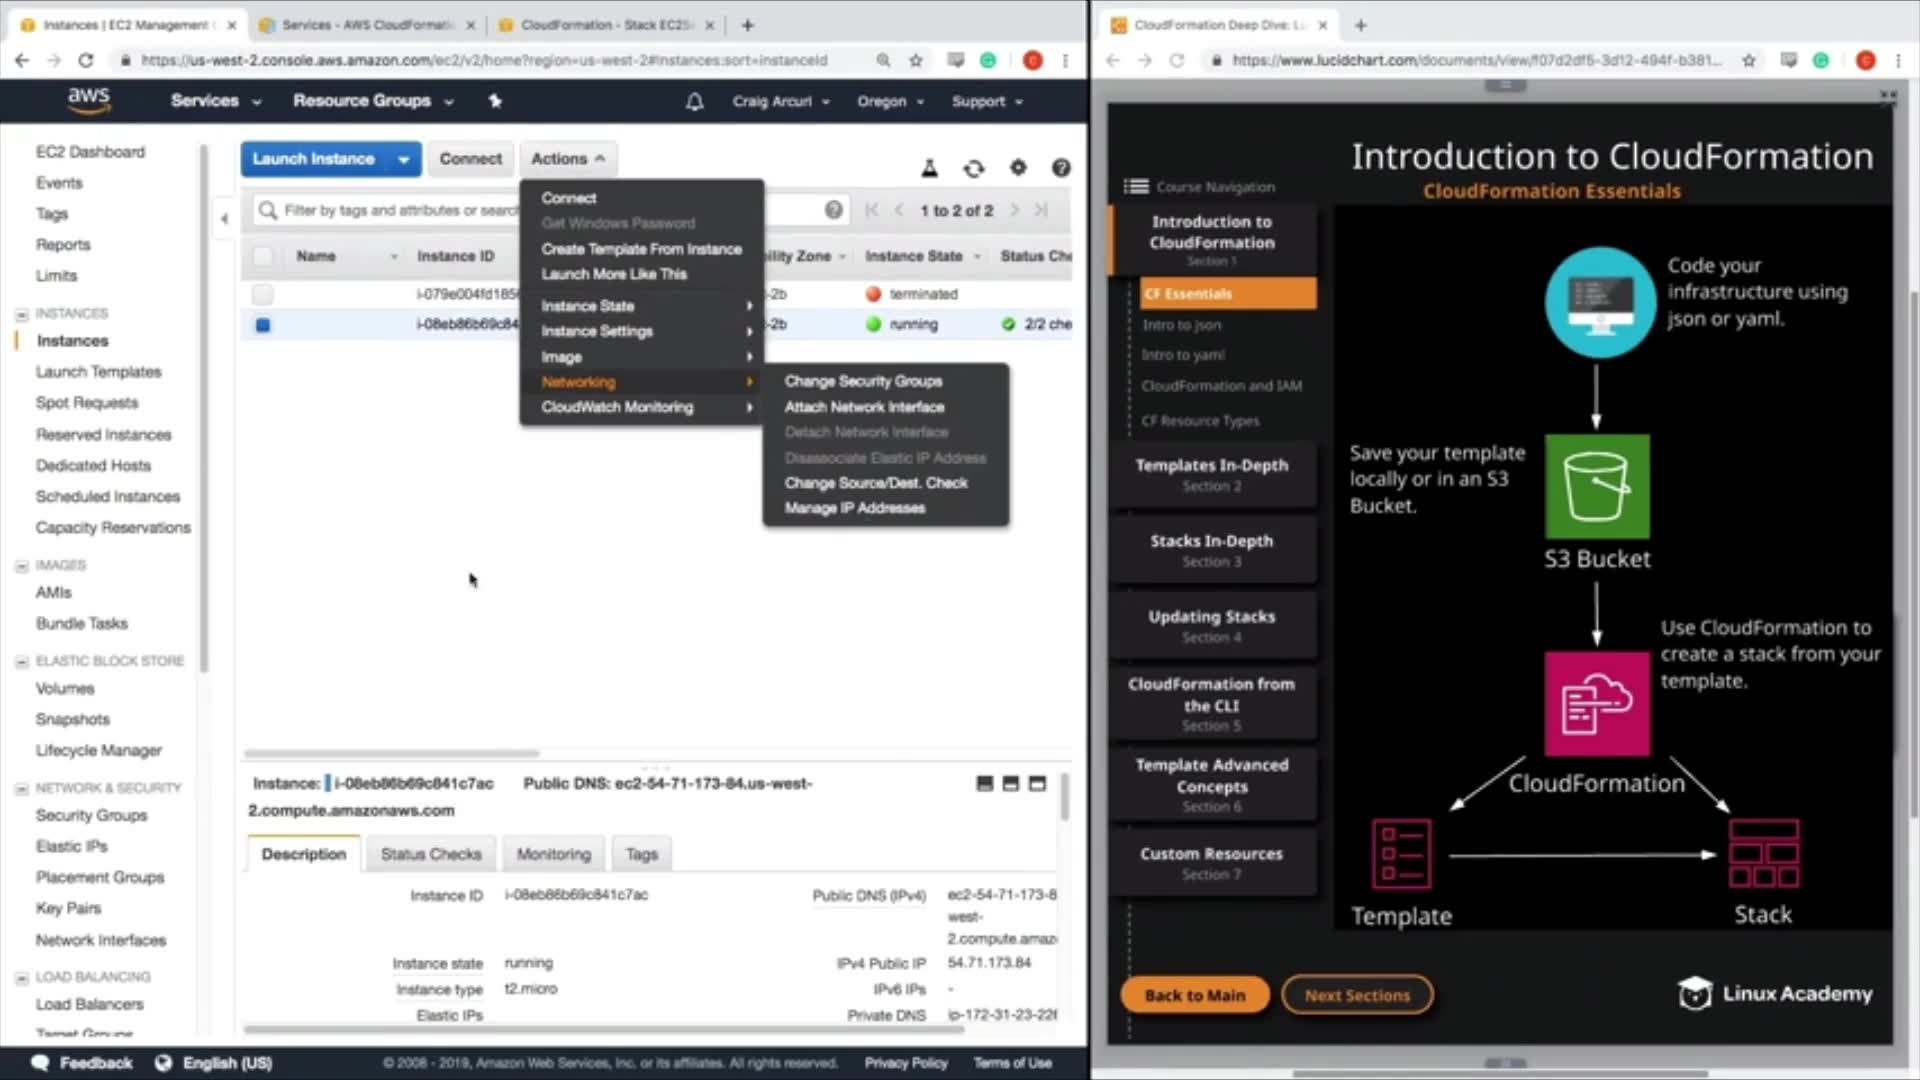Click the Back to Main button
Image resolution: width=1920 pixels, height=1080 pixels.
(1194, 995)
